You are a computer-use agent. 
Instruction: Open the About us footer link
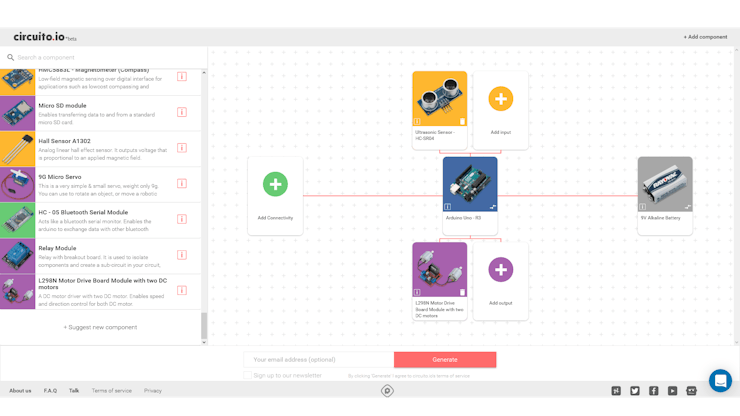coord(20,391)
